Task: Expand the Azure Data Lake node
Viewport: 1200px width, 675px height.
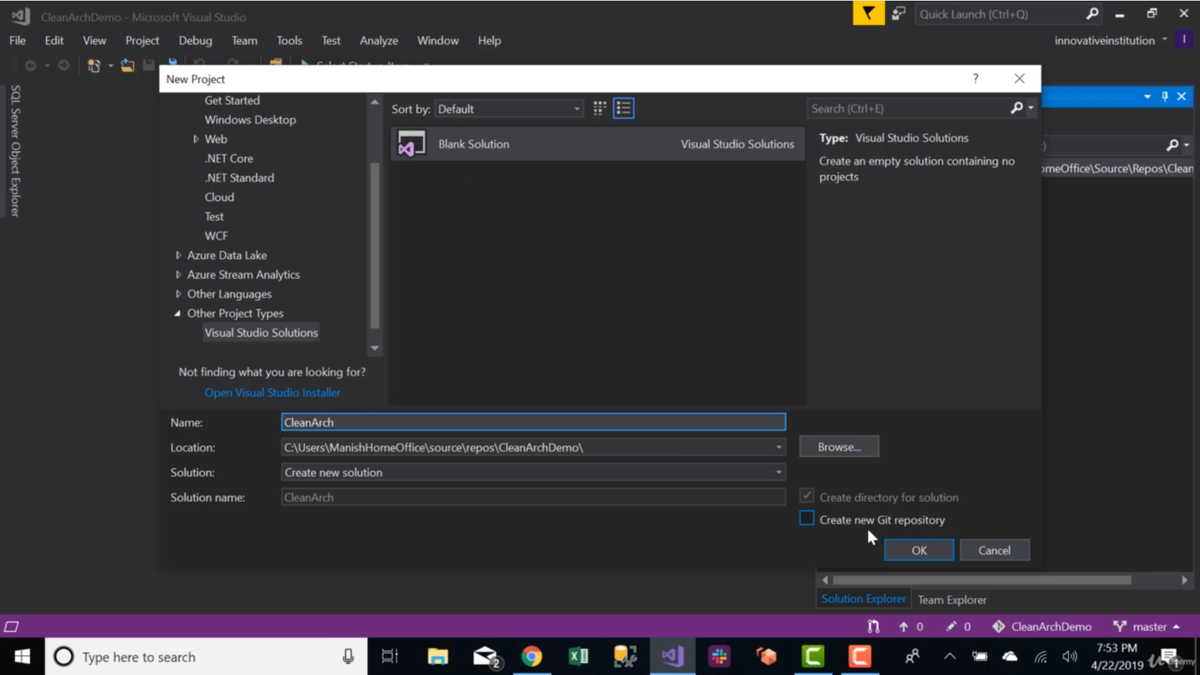Action: click(x=179, y=255)
